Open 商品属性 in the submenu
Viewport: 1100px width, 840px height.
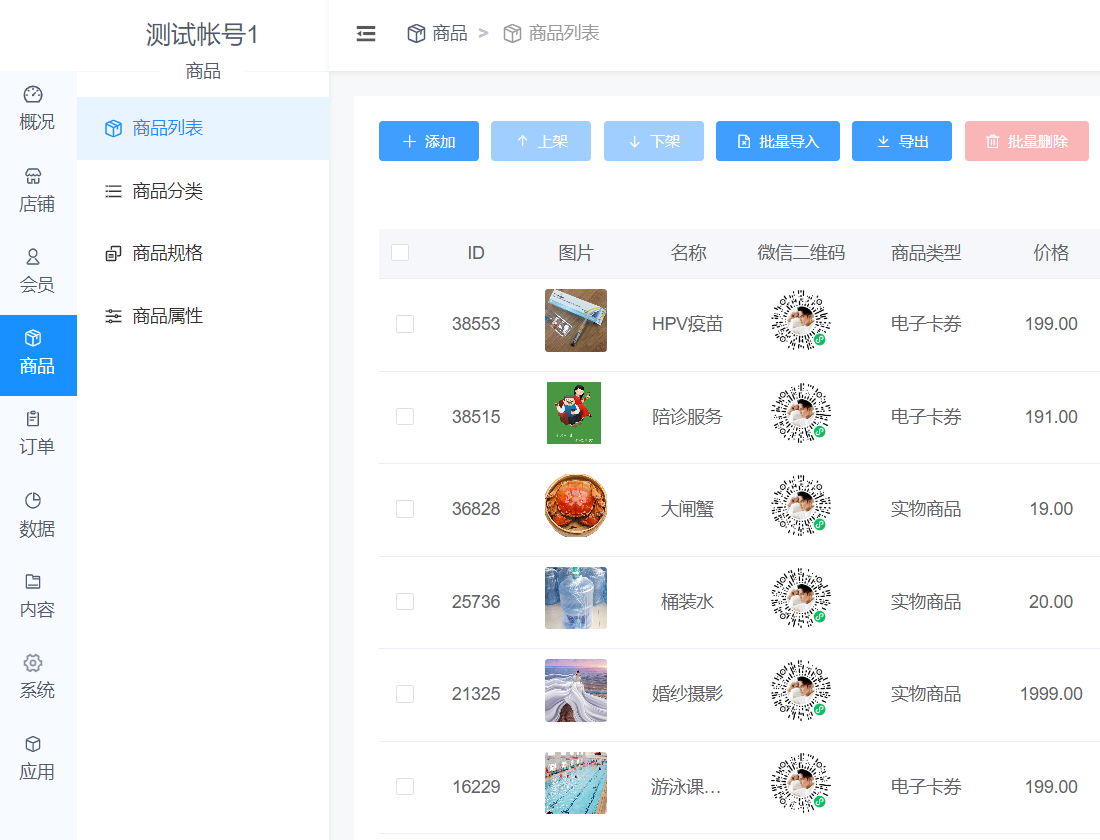point(203,316)
